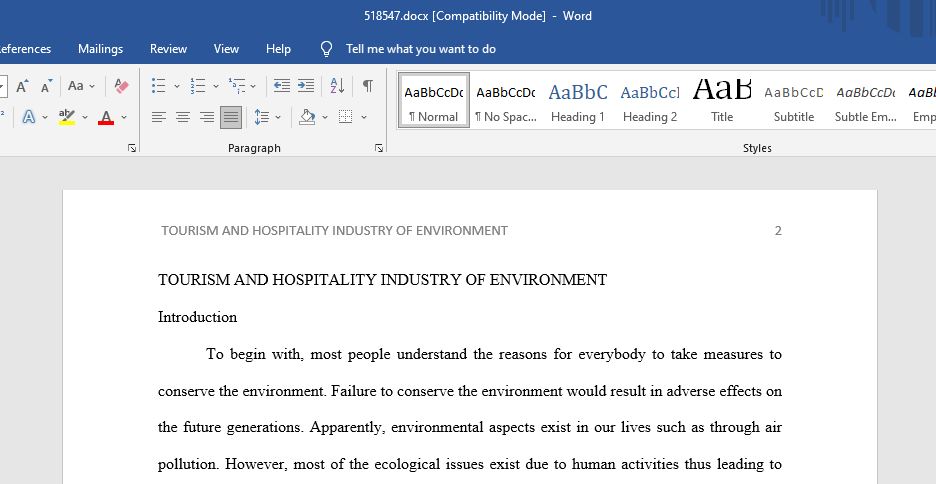Click Line and Paragraph Spacing icon
This screenshot has width=936, height=484.
261,117
